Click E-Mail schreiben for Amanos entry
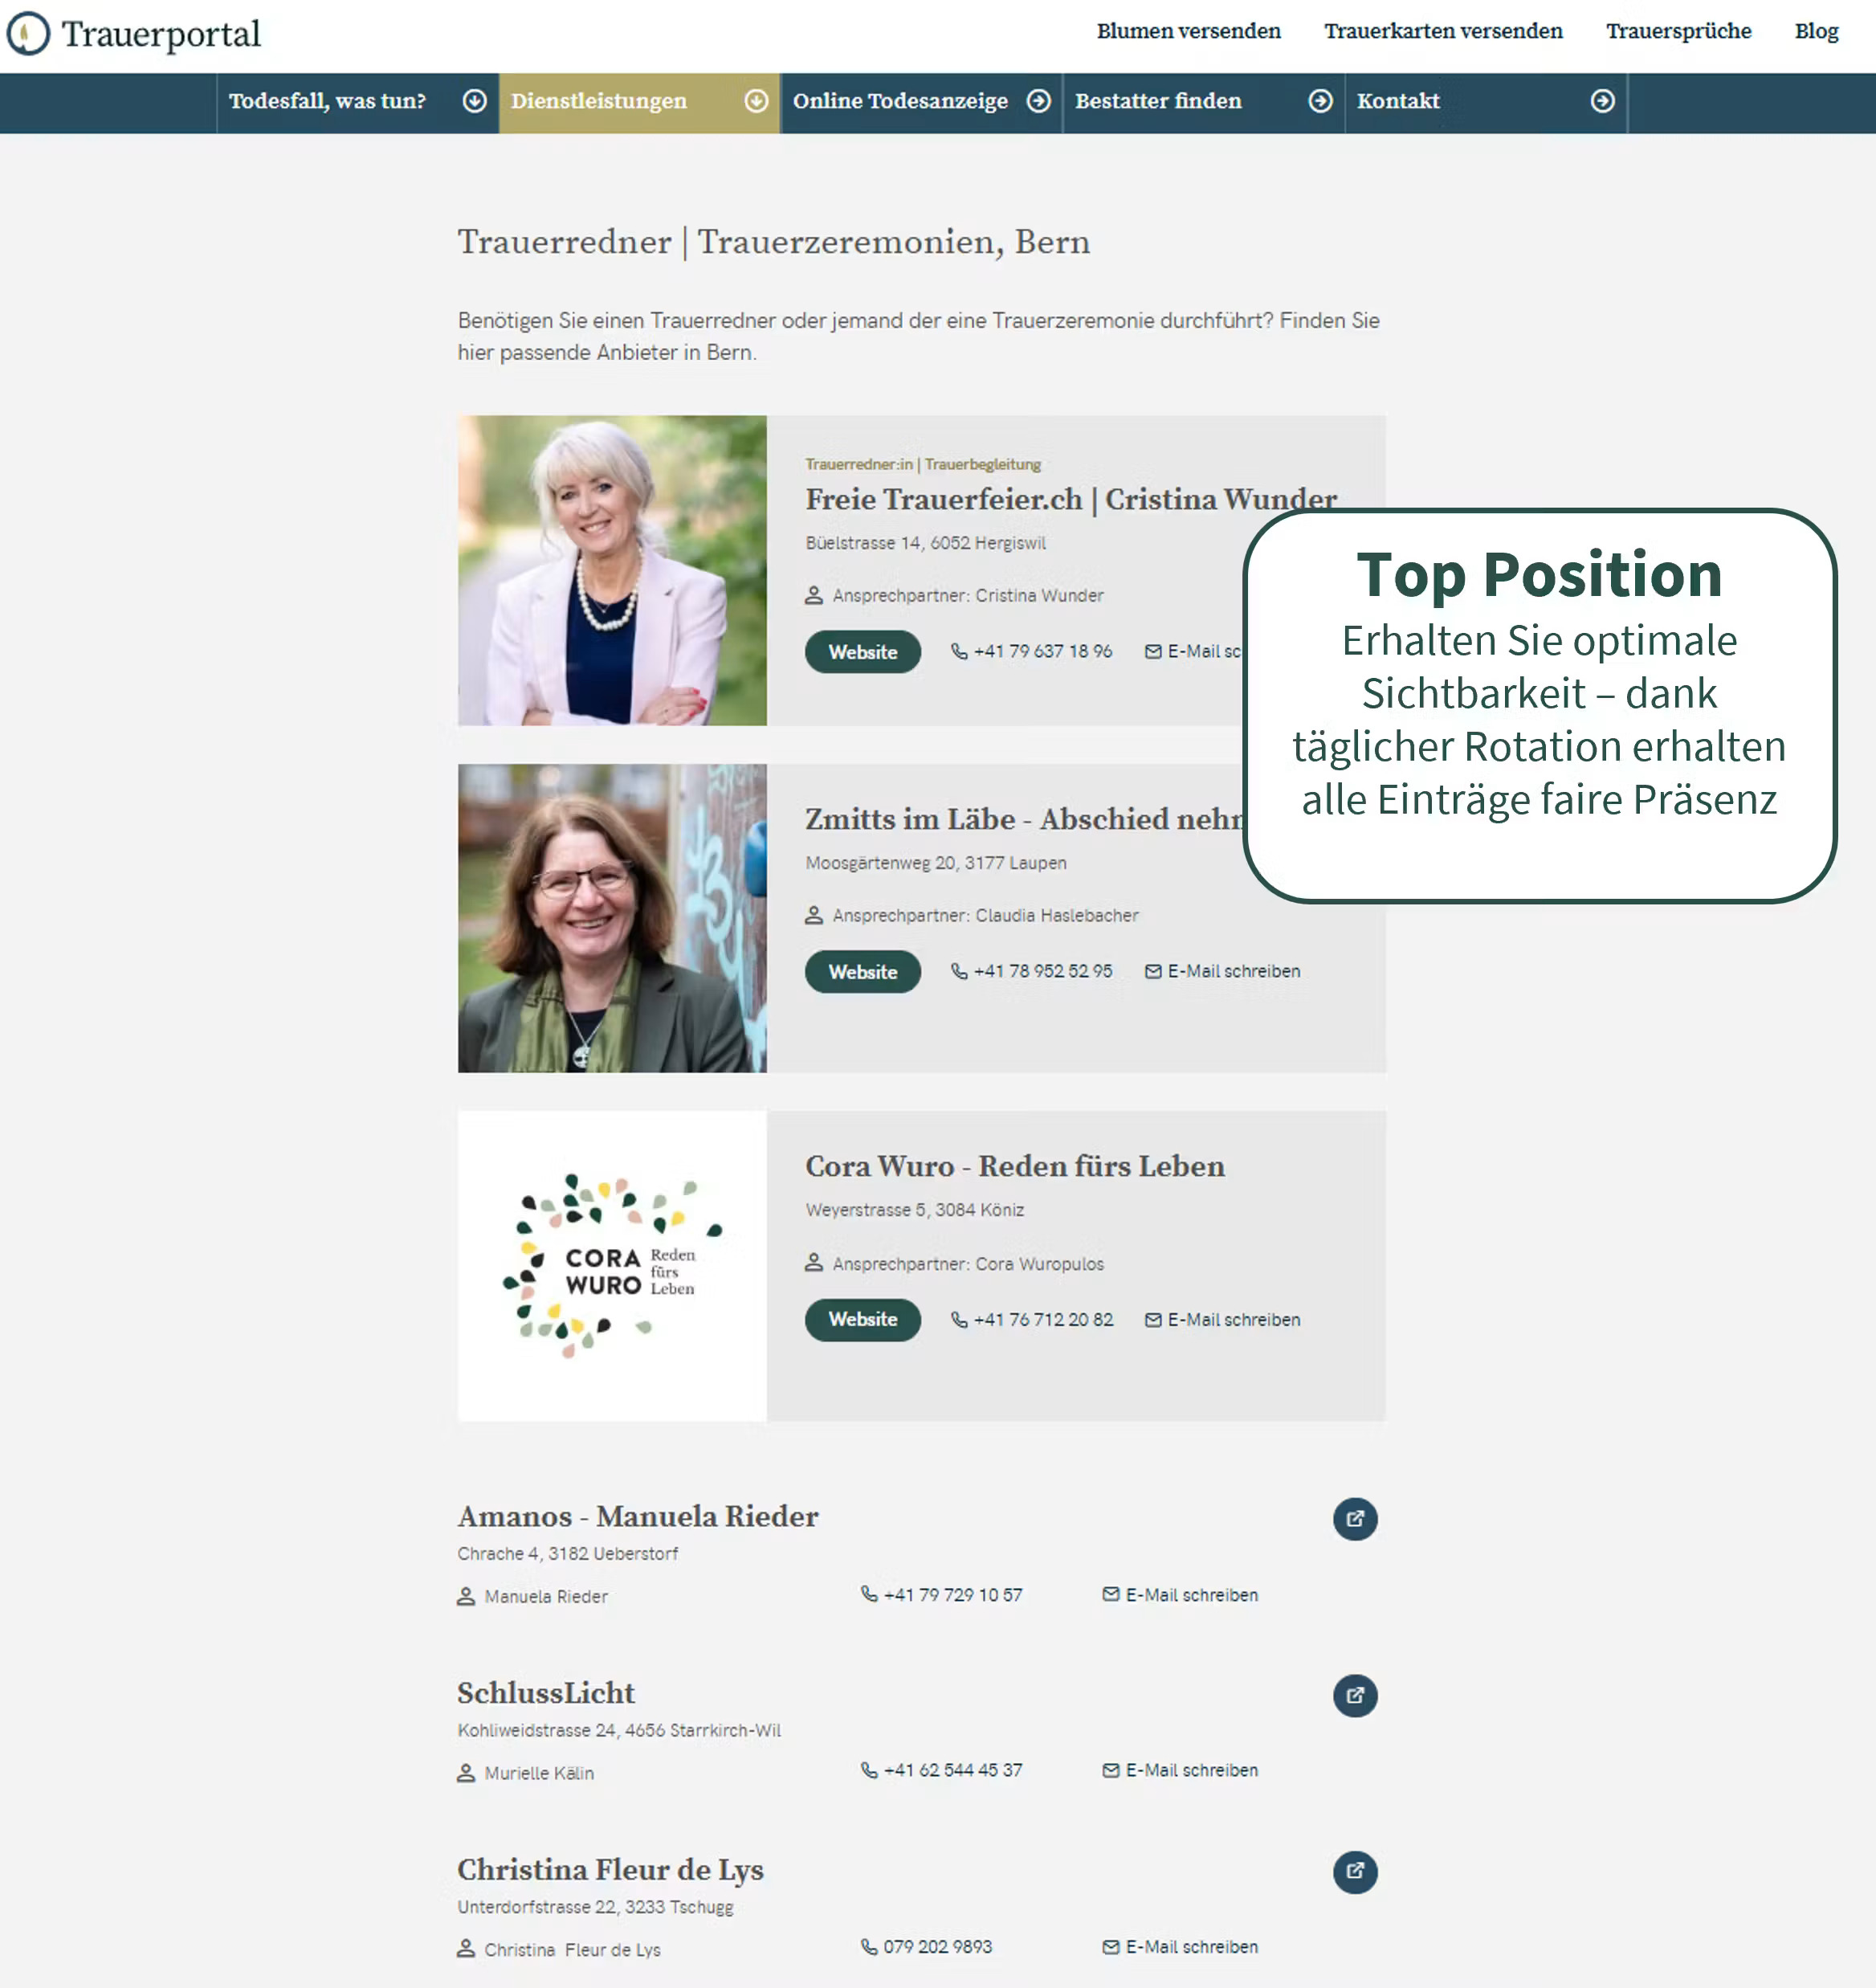Screen dimensions: 1876x1988 1192,1595
